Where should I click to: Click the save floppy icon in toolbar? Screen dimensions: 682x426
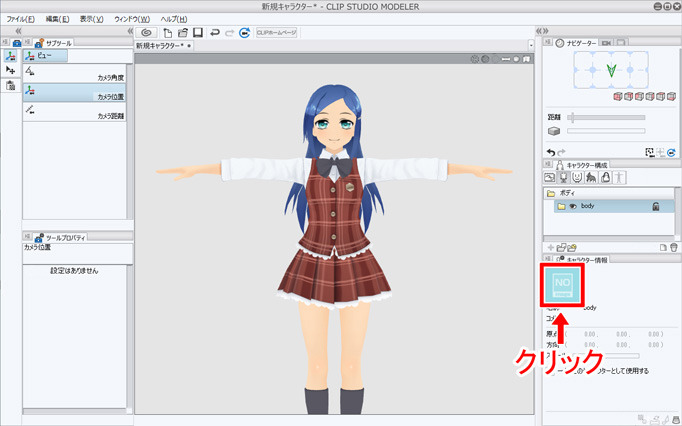click(197, 33)
